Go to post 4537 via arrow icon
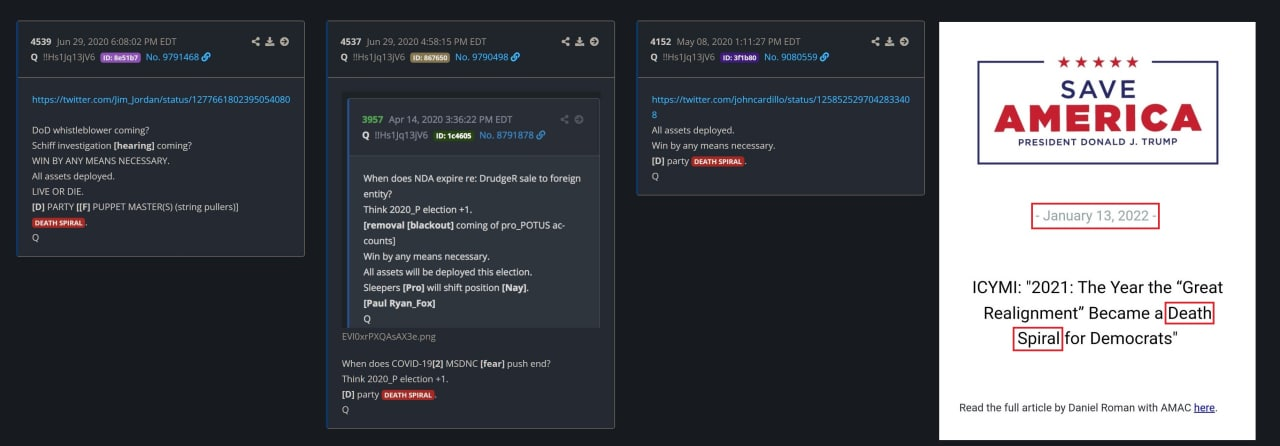Viewport: 1280px width, 446px height. 594,42
